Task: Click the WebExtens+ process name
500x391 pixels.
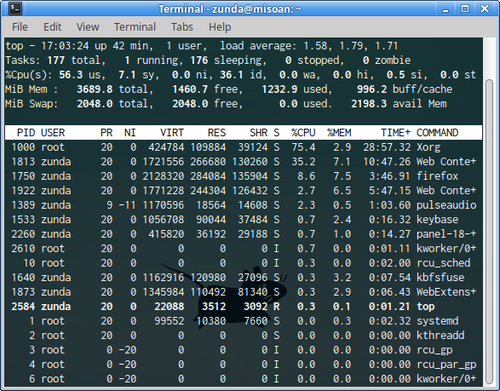Action: pos(446,292)
